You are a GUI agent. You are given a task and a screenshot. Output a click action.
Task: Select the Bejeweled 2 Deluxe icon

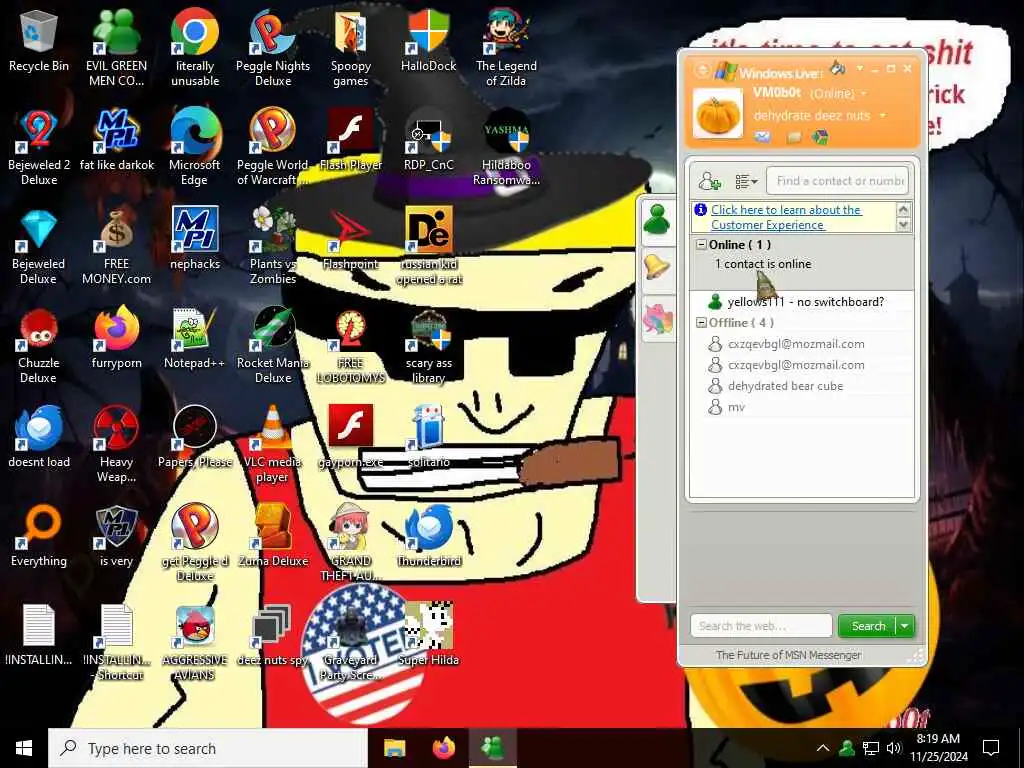[39, 148]
